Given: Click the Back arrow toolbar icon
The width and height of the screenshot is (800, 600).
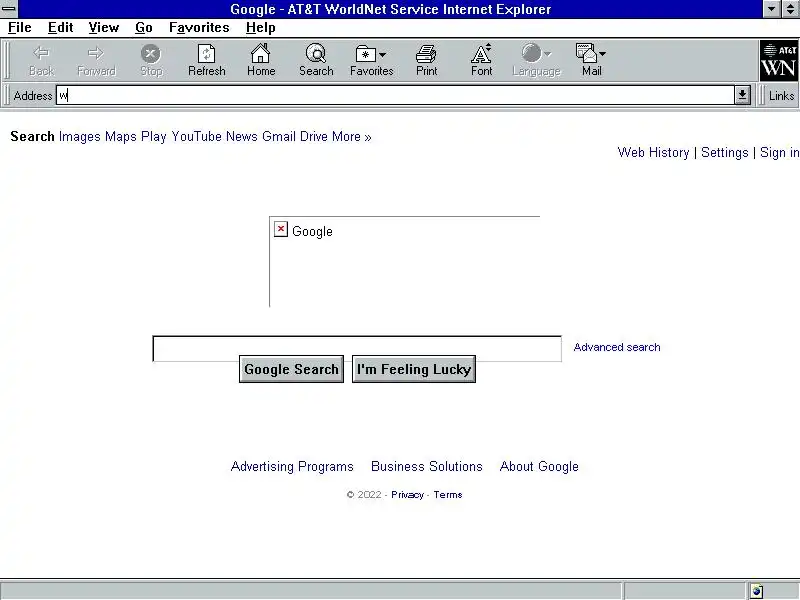Looking at the screenshot, I should (41, 53).
